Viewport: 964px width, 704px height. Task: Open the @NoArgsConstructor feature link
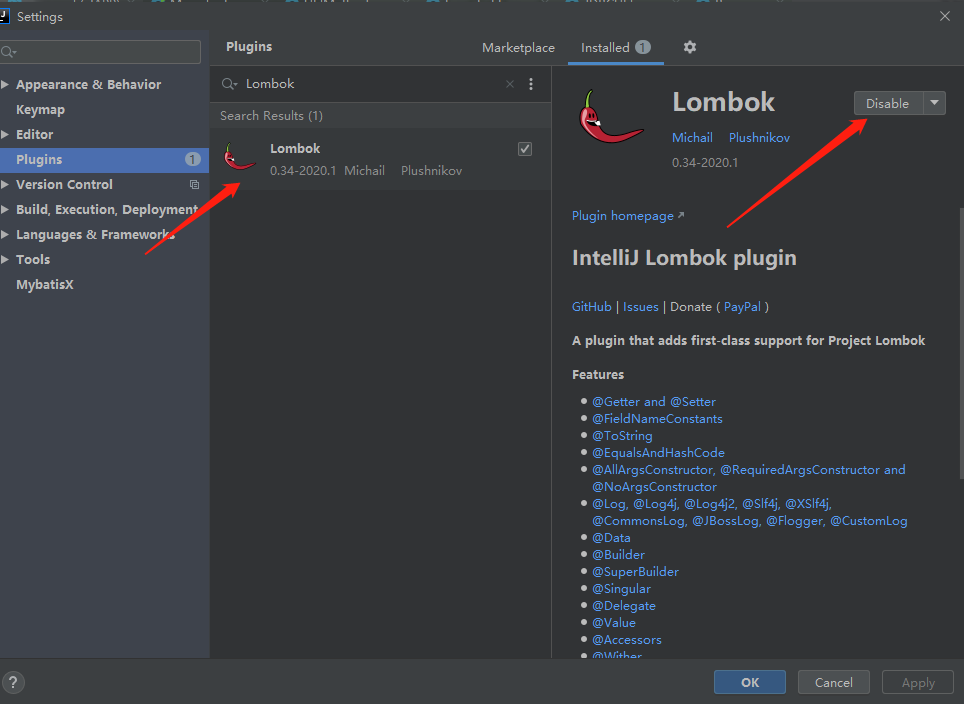coord(654,487)
